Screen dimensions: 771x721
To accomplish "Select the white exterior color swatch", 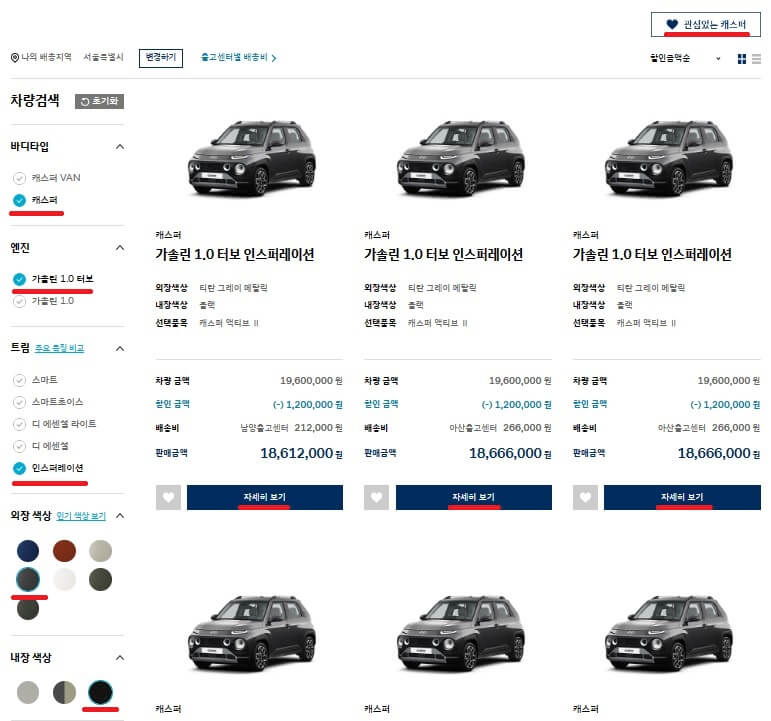I will [x=64, y=579].
